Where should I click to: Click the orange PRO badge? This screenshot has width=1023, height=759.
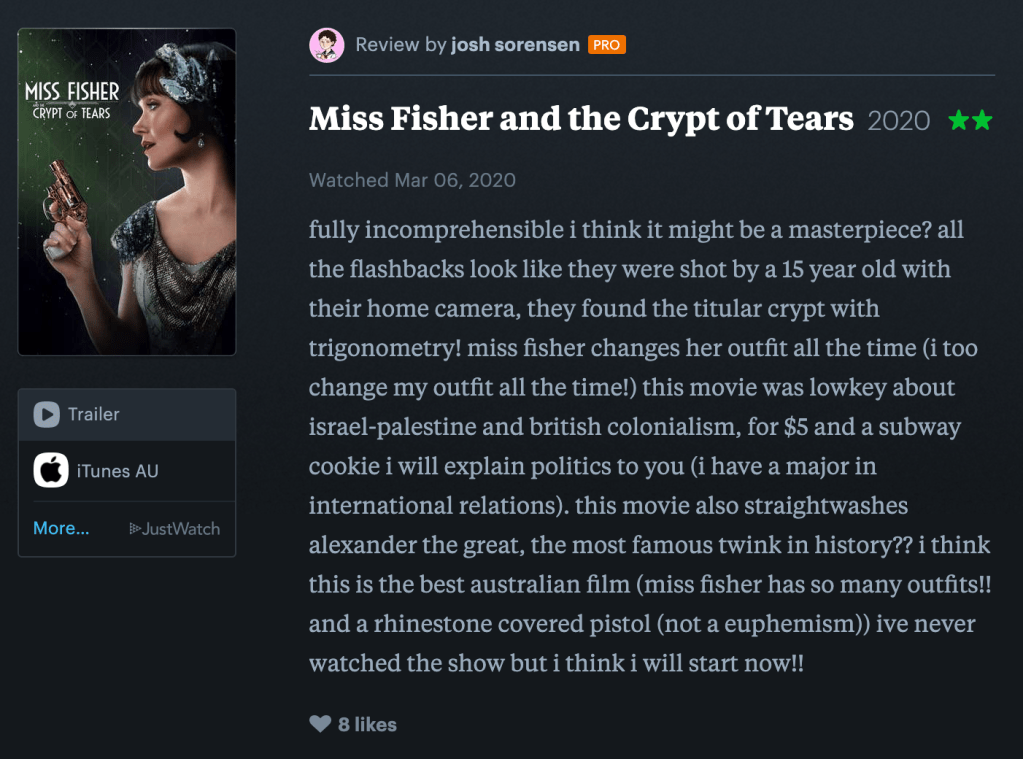coord(606,45)
